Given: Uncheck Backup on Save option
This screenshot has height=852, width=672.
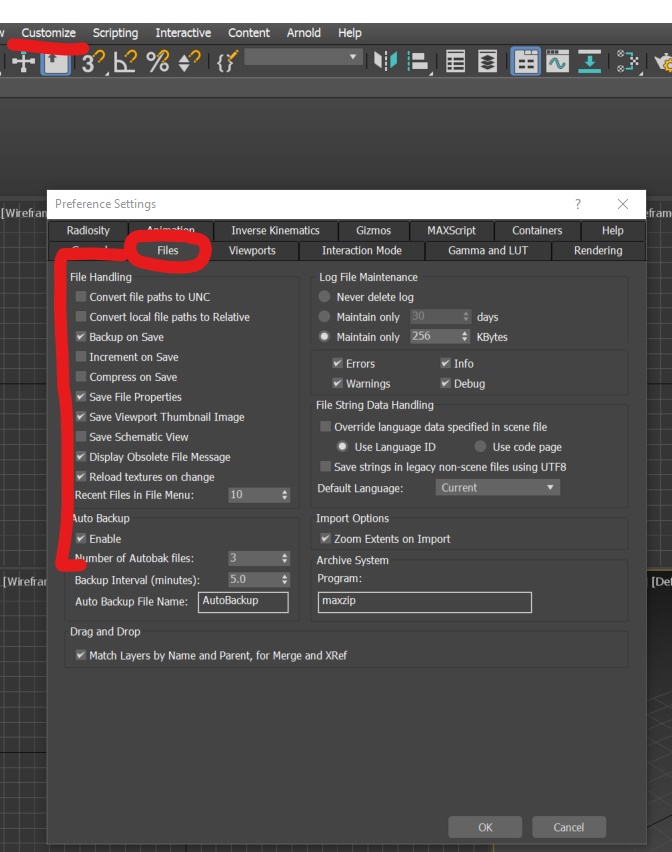Looking at the screenshot, I should [x=81, y=336].
